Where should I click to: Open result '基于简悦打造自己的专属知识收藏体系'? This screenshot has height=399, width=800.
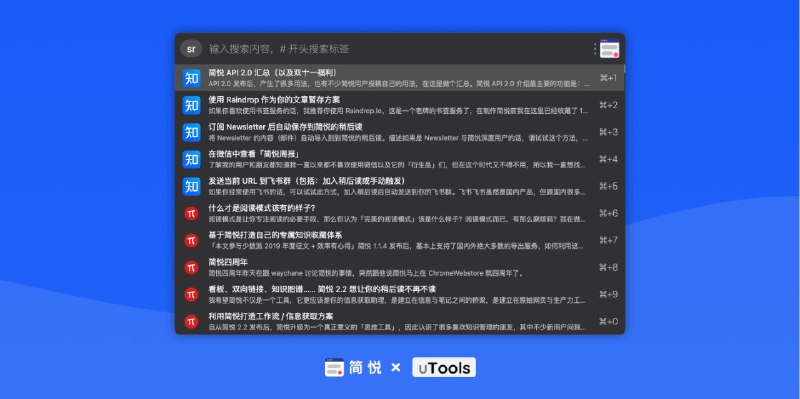[x=399, y=240]
